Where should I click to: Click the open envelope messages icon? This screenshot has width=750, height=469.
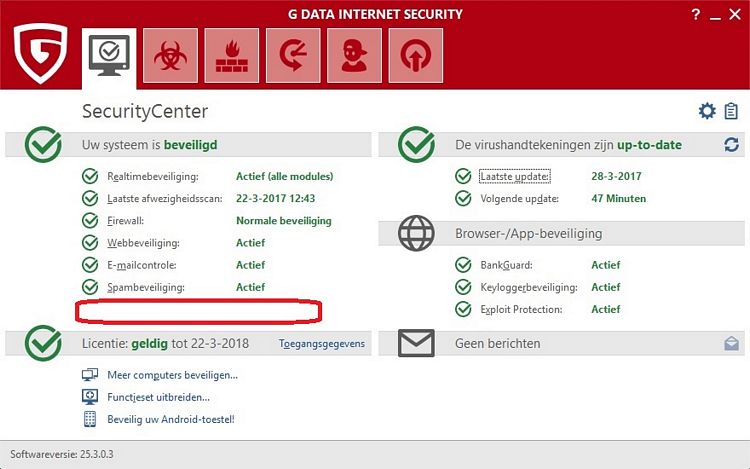[731, 343]
